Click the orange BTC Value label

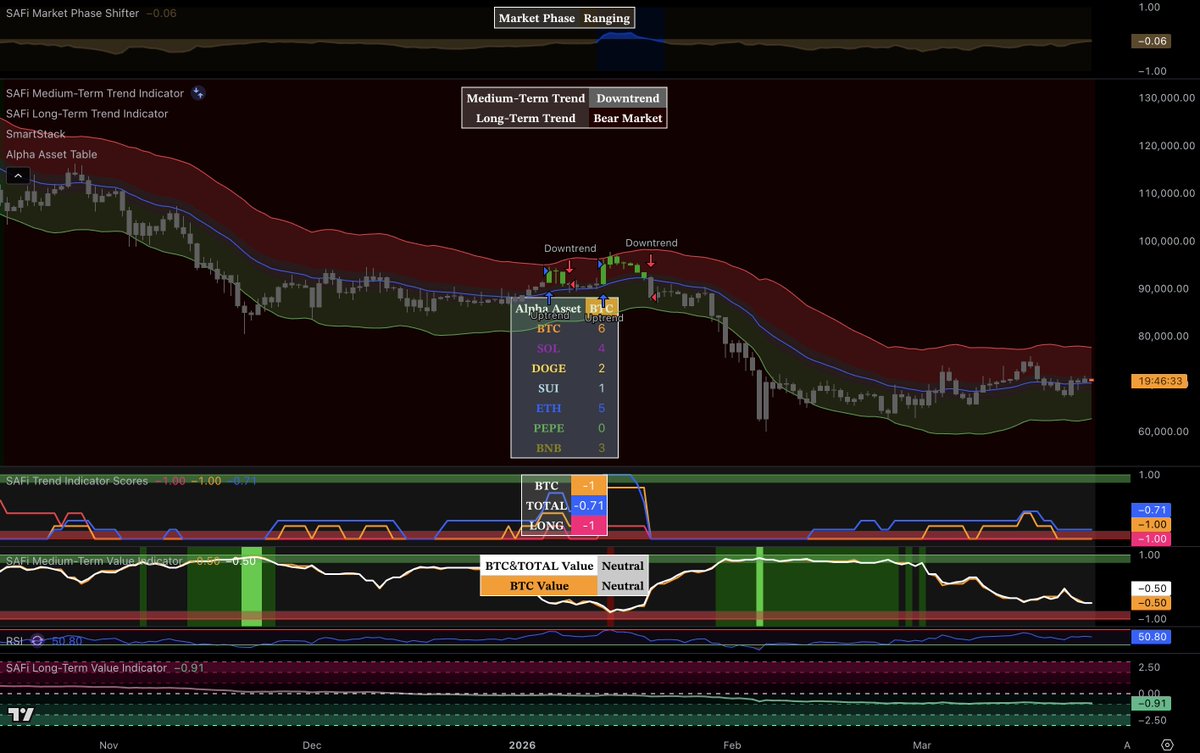pos(539,586)
